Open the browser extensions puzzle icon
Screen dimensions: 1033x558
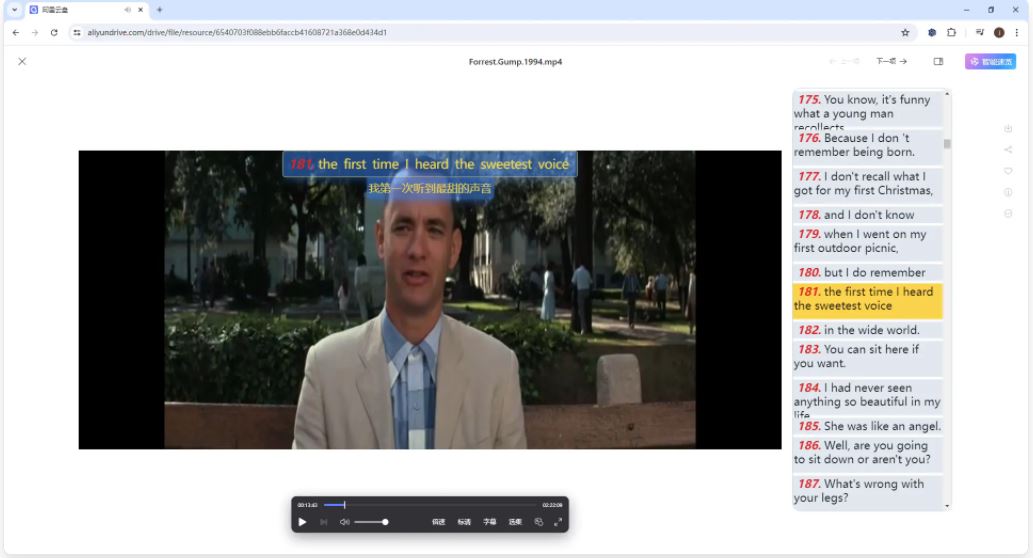951,32
